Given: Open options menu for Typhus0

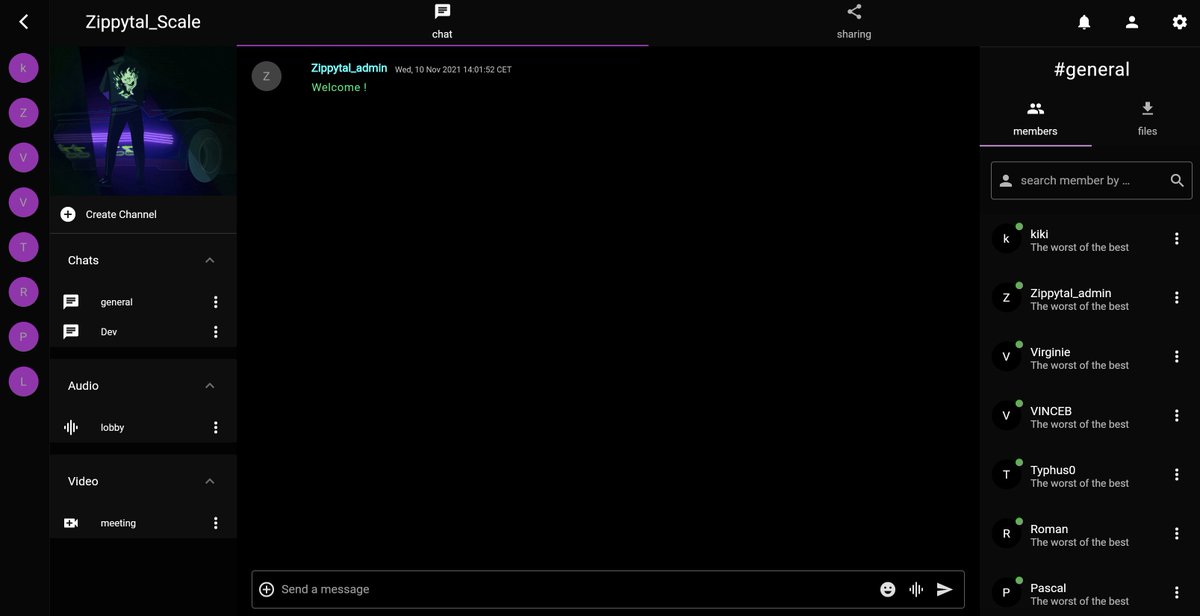Looking at the screenshot, I should [1176, 475].
